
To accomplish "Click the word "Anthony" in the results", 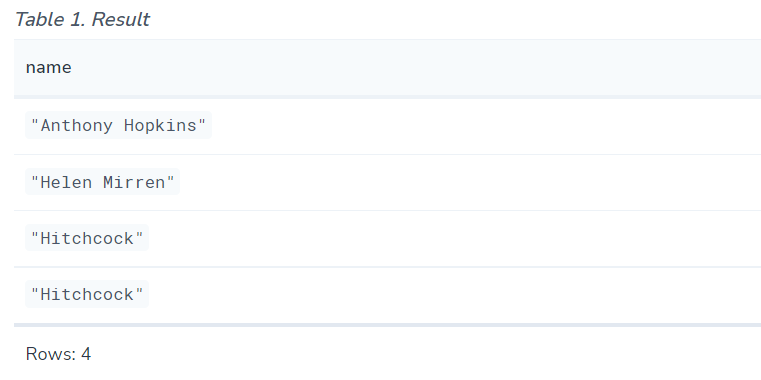I will (x=77, y=126).
